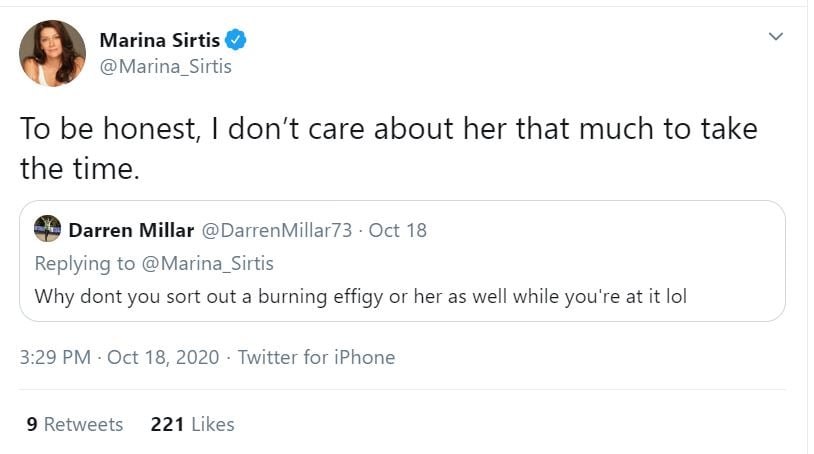
Task: Open the tweet options chevron menu
Action: pyautogui.click(x=774, y=37)
